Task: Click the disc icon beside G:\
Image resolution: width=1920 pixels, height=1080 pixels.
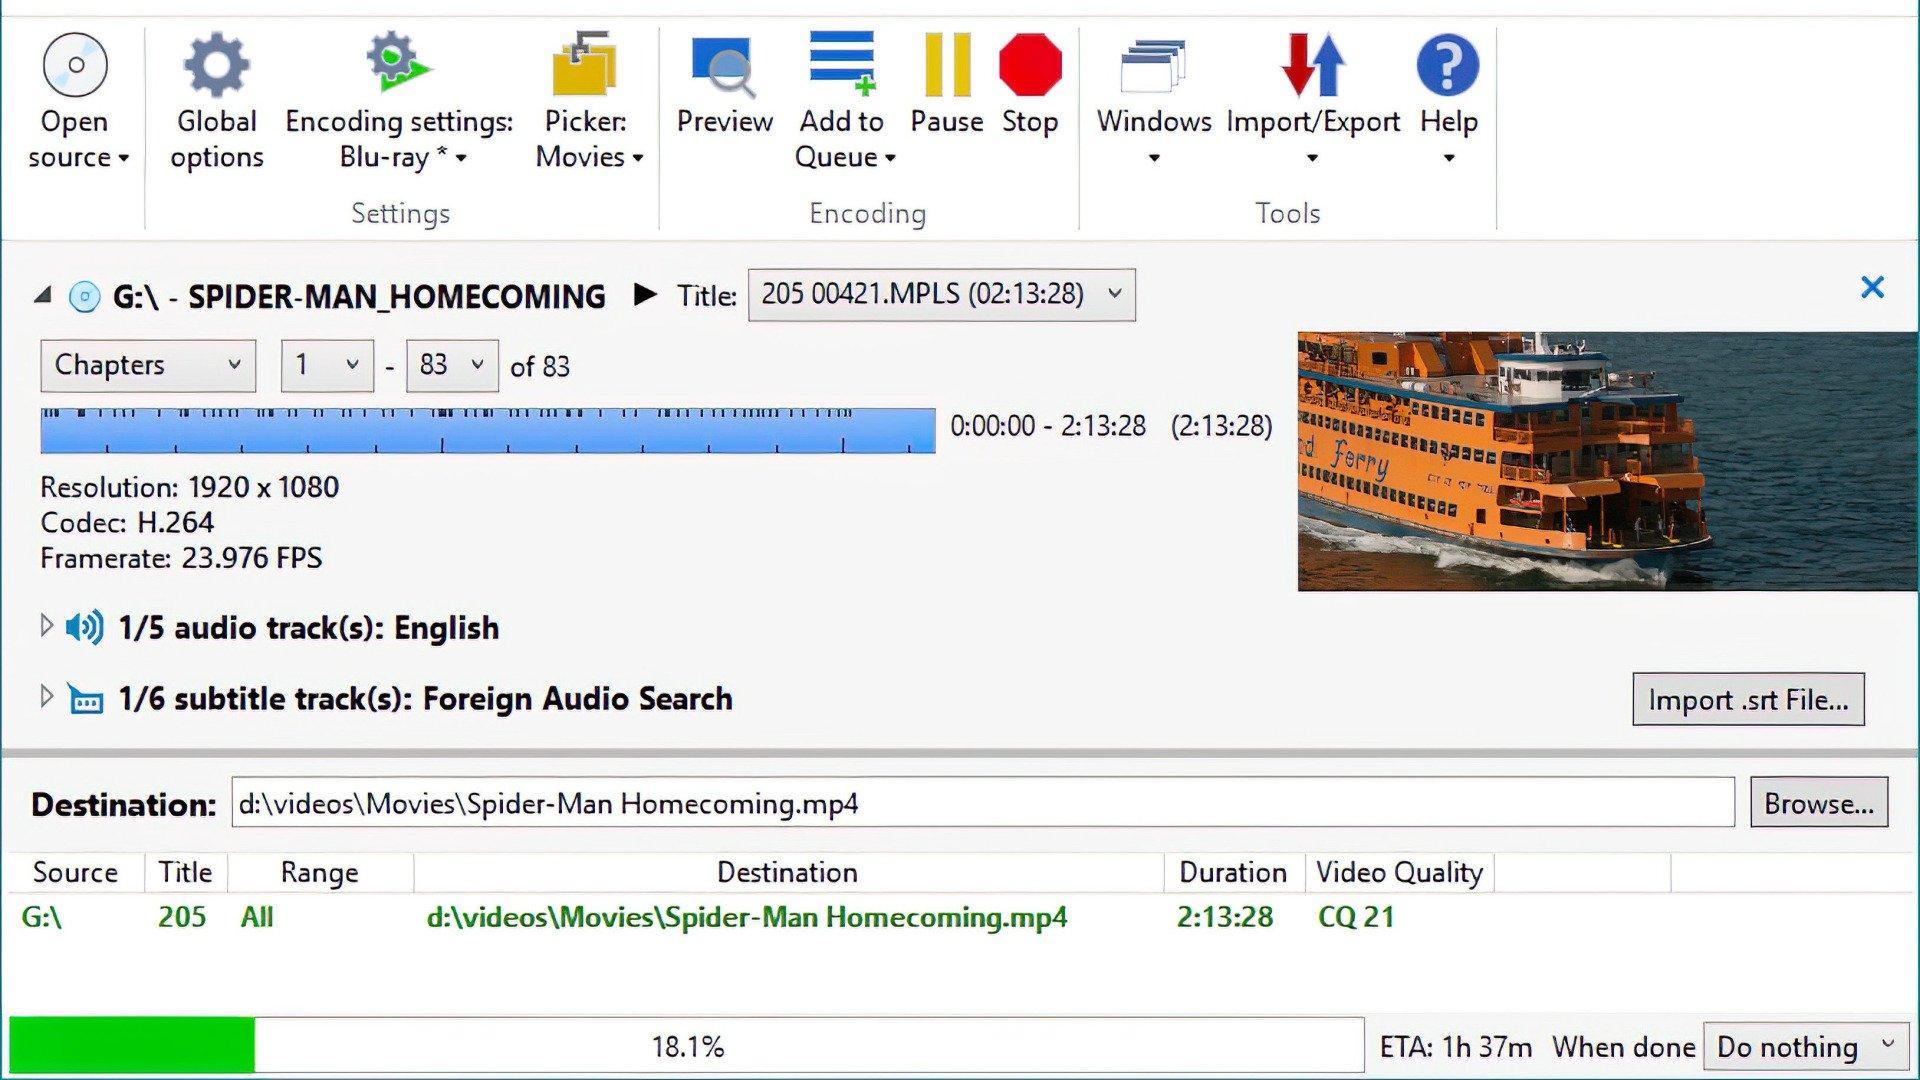Action: click(x=85, y=297)
